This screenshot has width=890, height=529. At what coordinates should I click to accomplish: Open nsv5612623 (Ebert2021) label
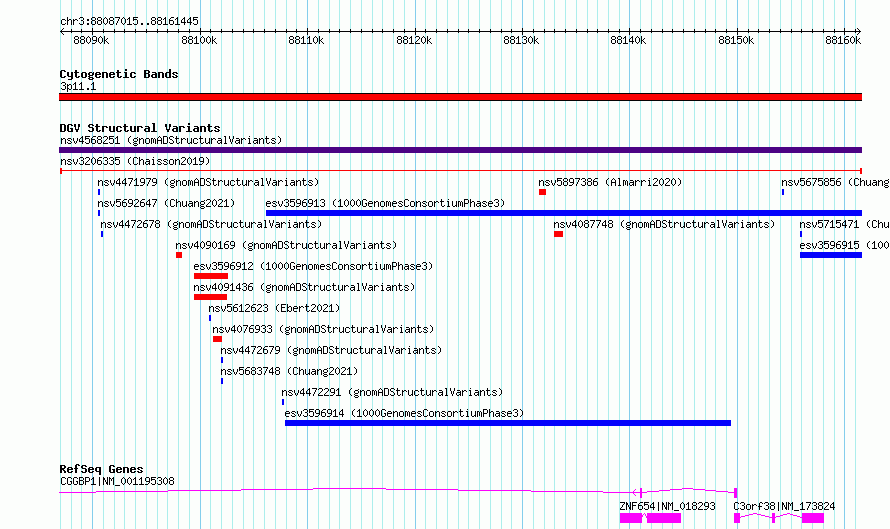274,308
